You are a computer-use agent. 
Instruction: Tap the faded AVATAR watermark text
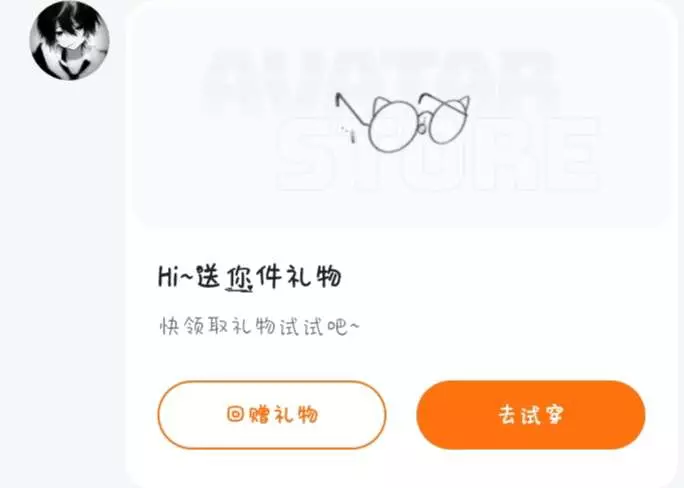tap(380, 81)
